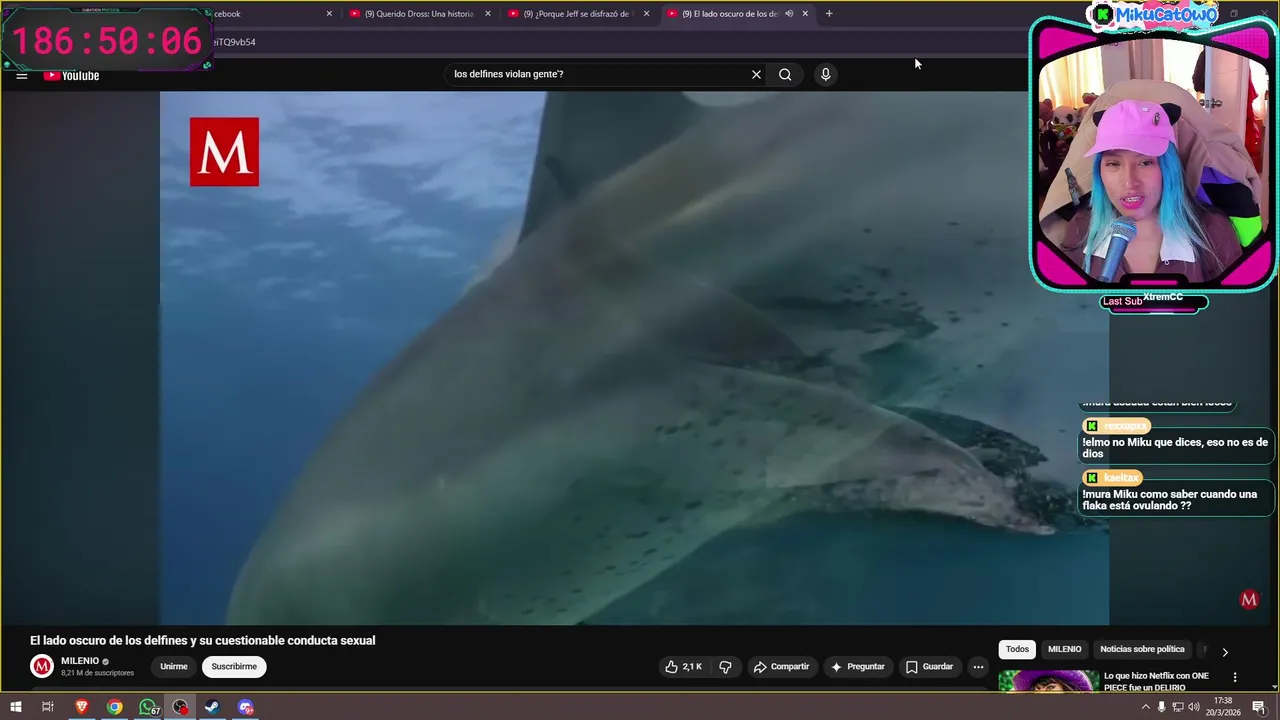1280x720 pixels.
Task: Open the Windows notification center
Action: (x=1258, y=707)
